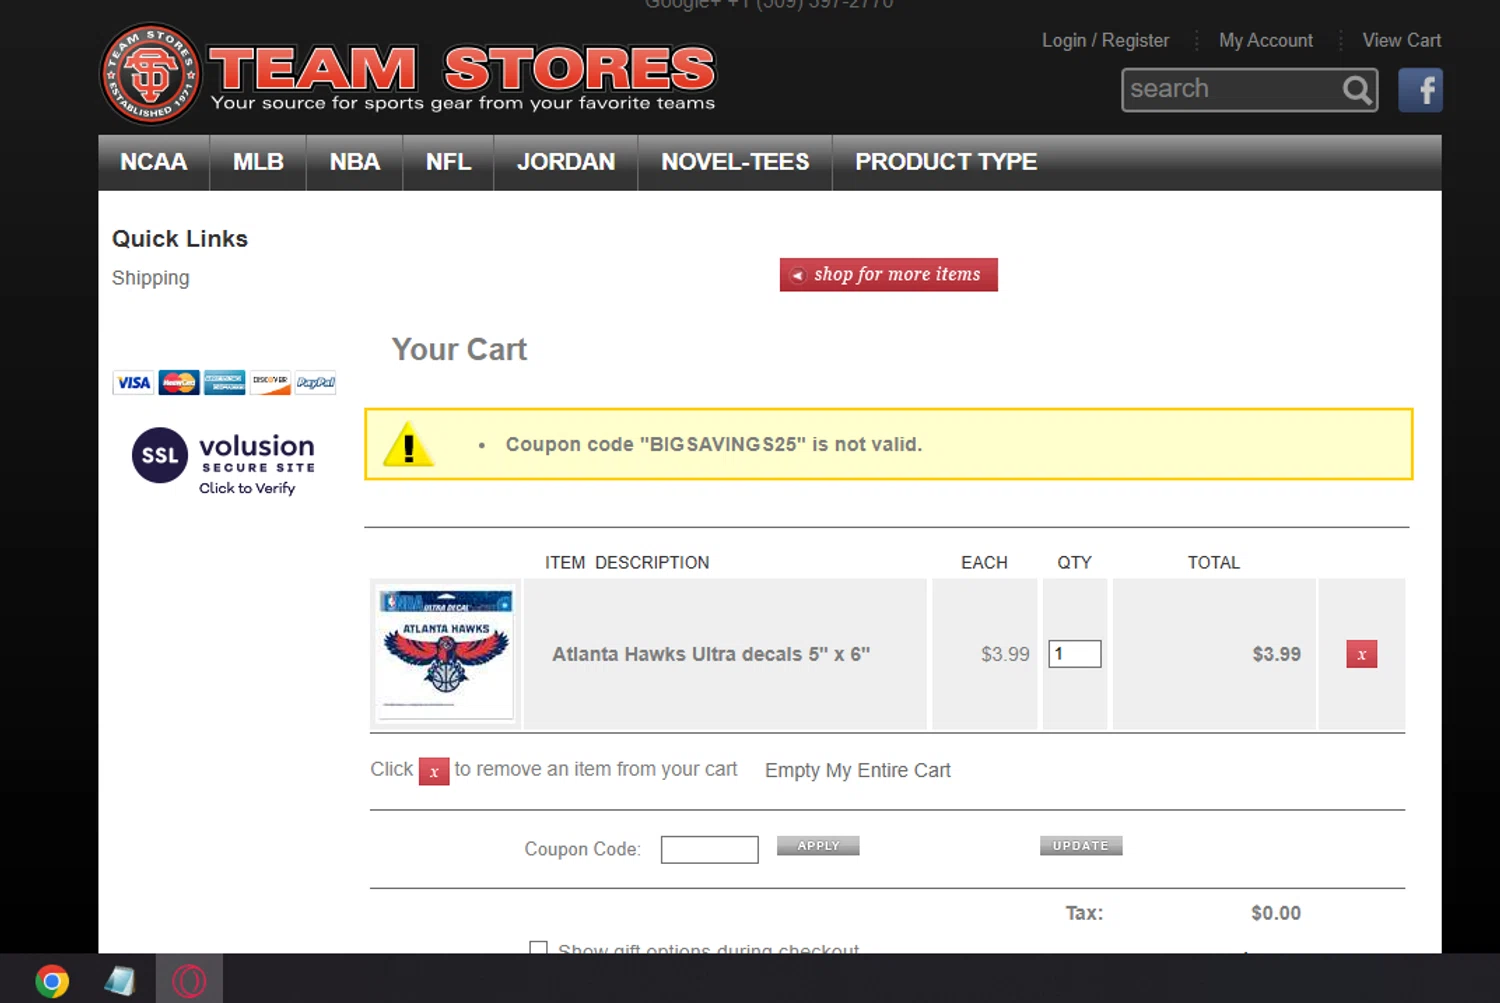This screenshot has width=1500, height=1003.
Task: Go to My Account
Action: [x=1265, y=41]
